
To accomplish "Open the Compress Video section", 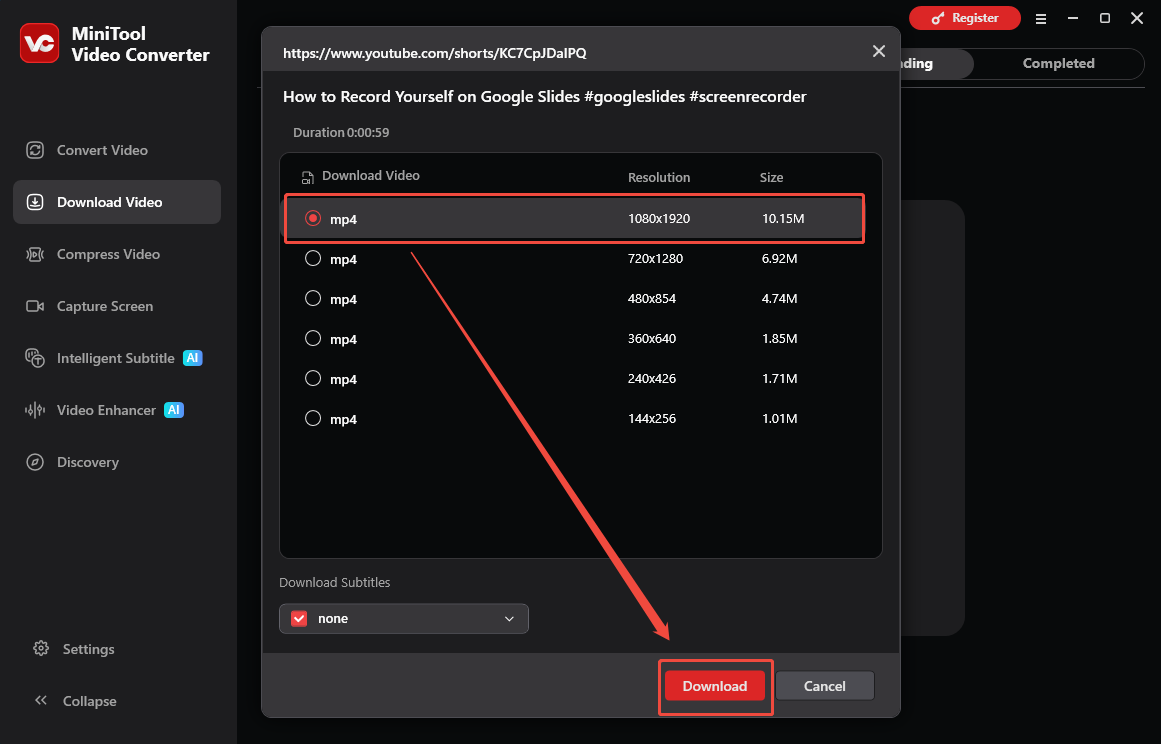I will [117, 254].
